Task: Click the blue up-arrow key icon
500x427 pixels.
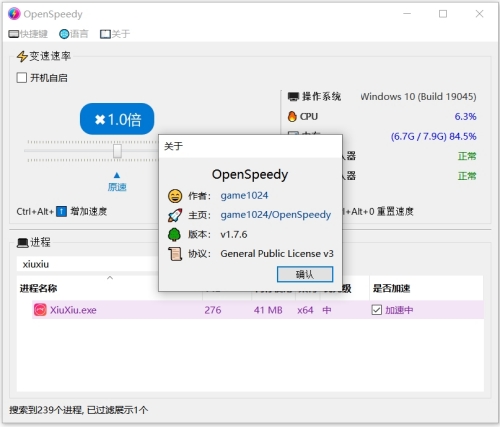Action: click(x=61, y=211)
